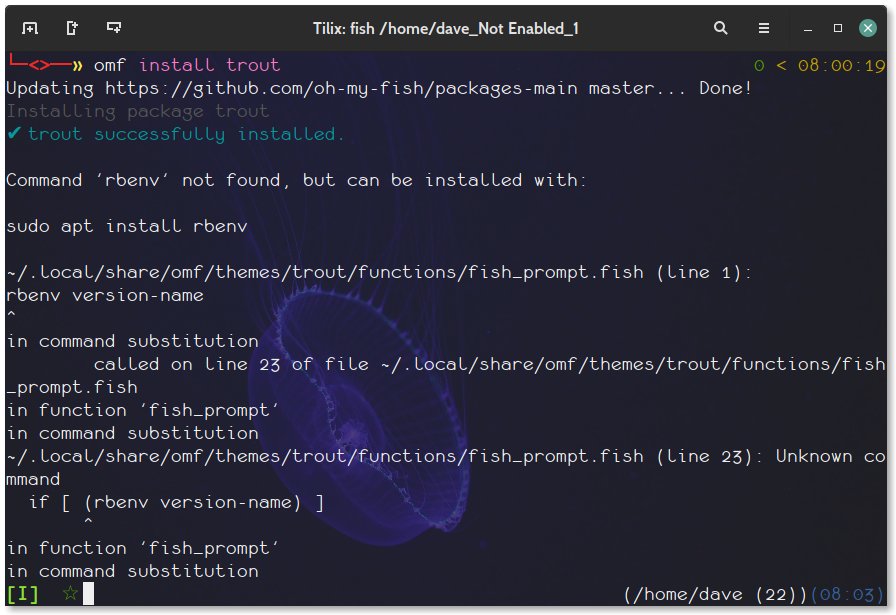Open the Tilix hamburger menu
Viewport: 896px width, 615px height.
point(763,28)
